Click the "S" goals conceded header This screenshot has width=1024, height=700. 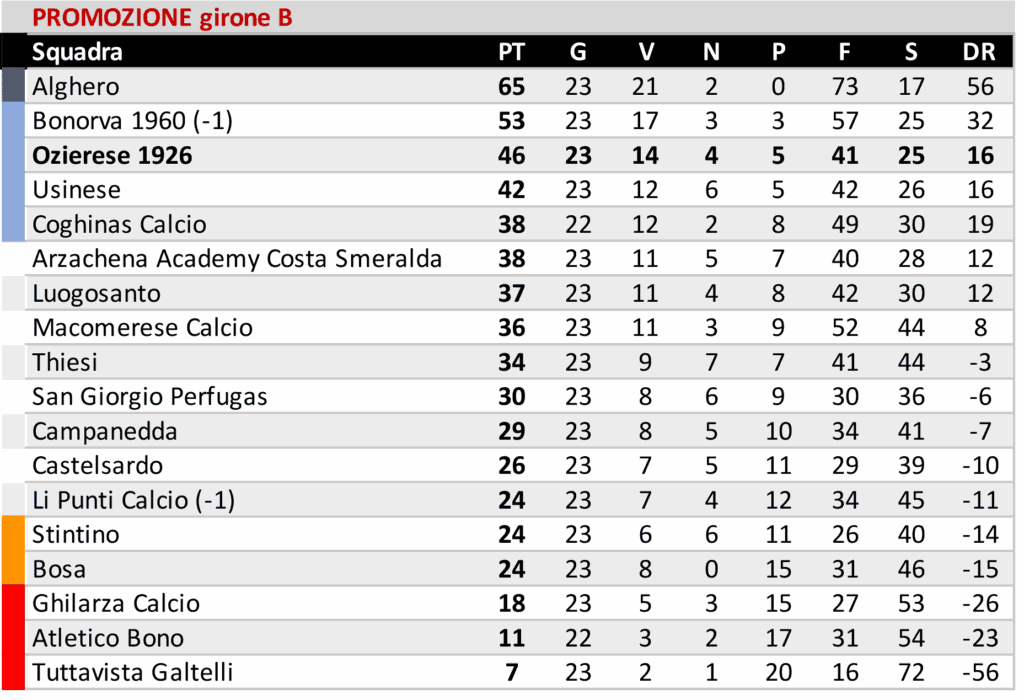[x=911, y=52]
